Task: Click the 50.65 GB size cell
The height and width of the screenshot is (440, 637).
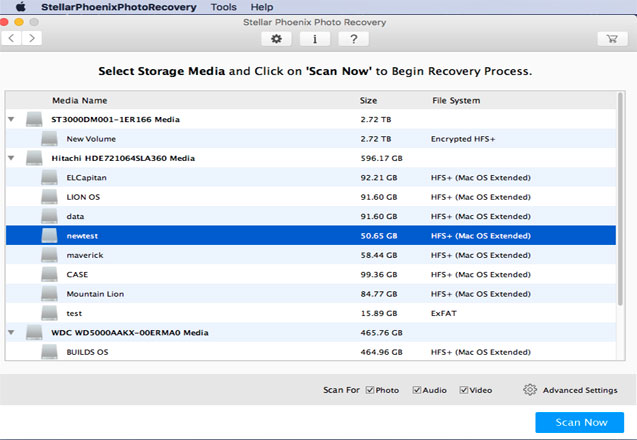Action: click(x=379, y=236)
